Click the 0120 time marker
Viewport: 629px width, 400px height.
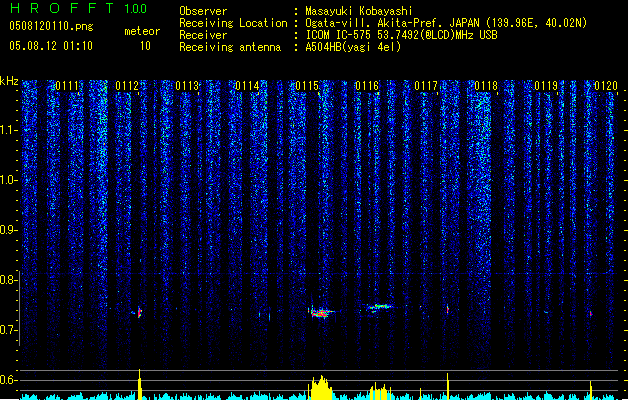(606, 86)
